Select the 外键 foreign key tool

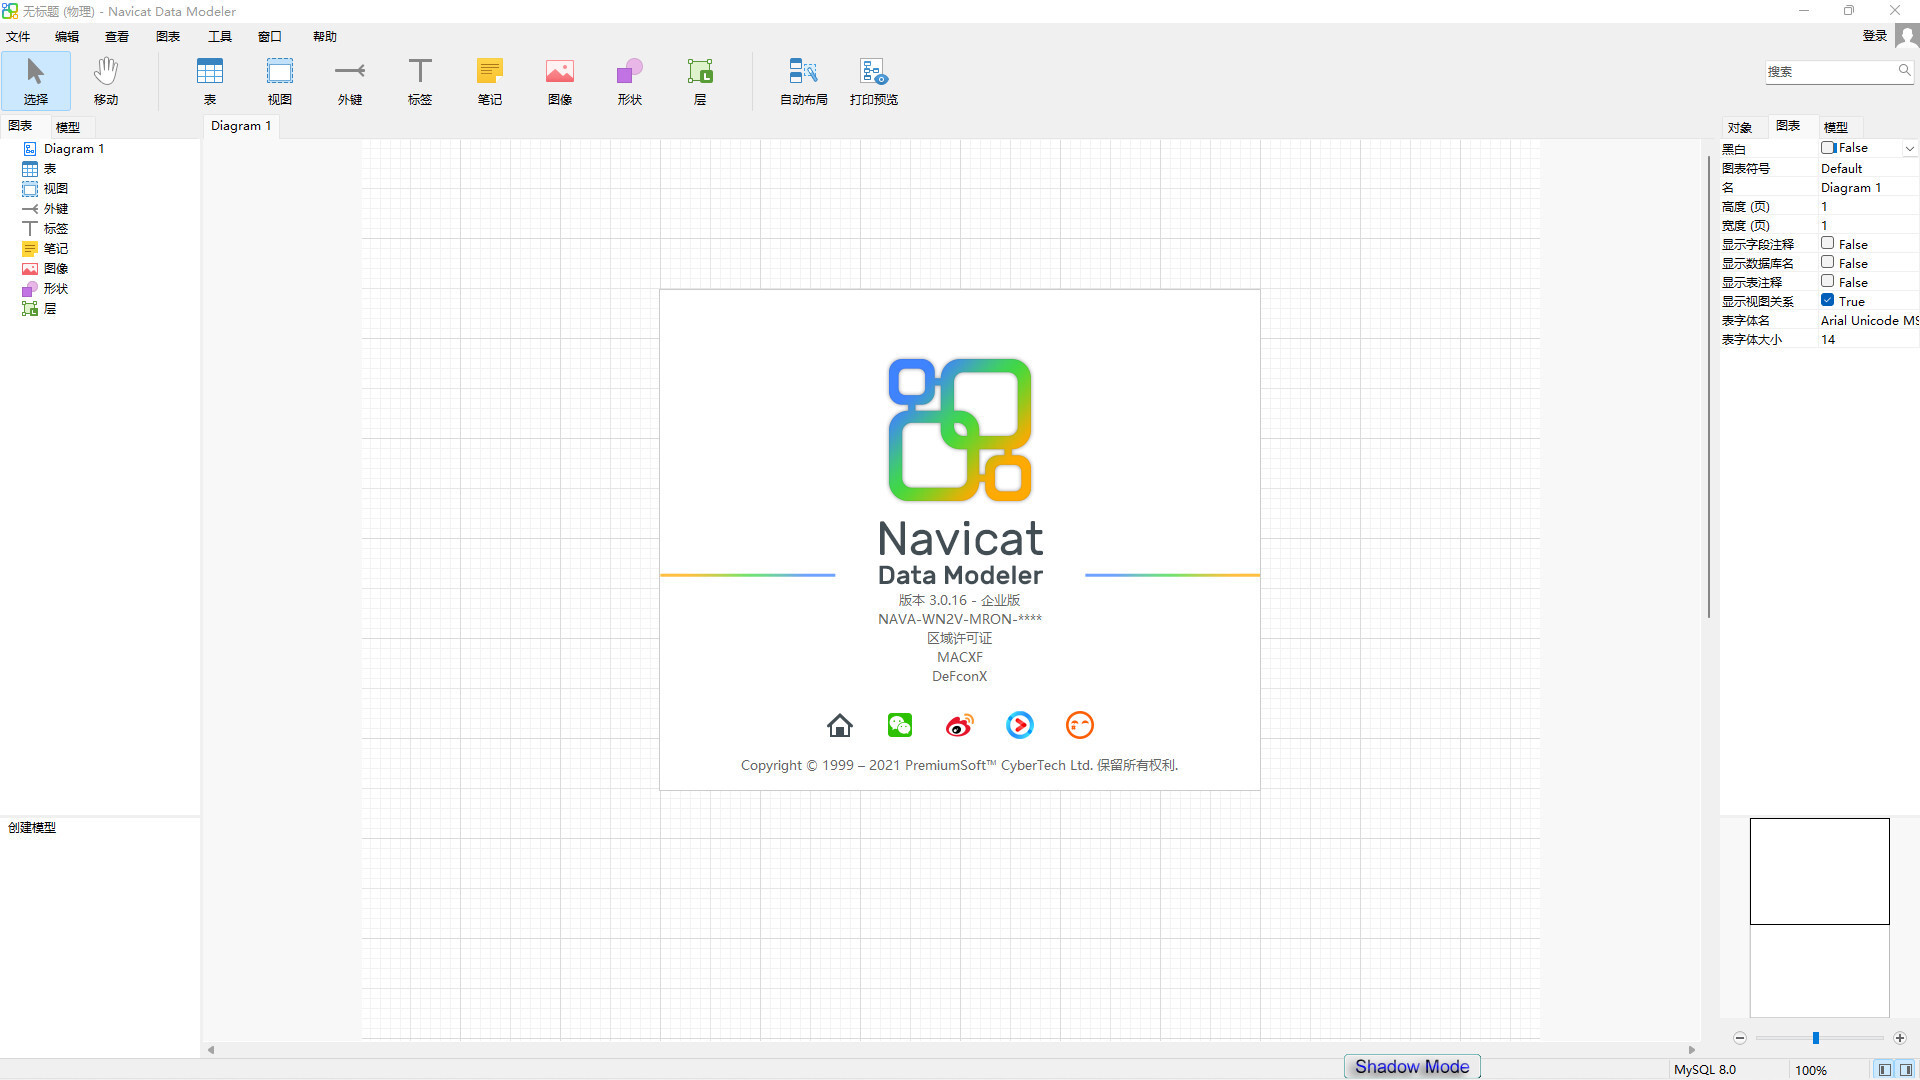tap(349, 80)
